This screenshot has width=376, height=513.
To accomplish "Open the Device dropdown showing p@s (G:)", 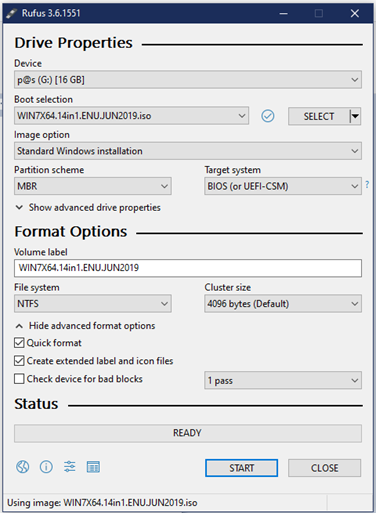I will pyautogui.click(x=188, y=80).
